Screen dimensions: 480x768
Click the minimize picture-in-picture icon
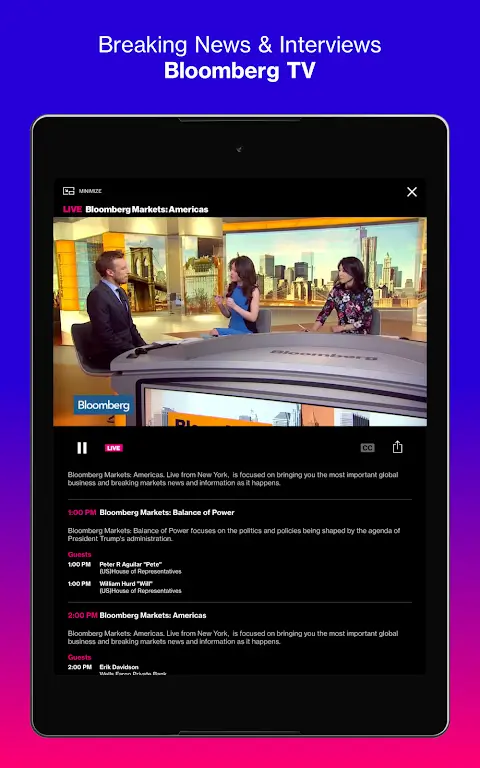click(x=69, y=191)
